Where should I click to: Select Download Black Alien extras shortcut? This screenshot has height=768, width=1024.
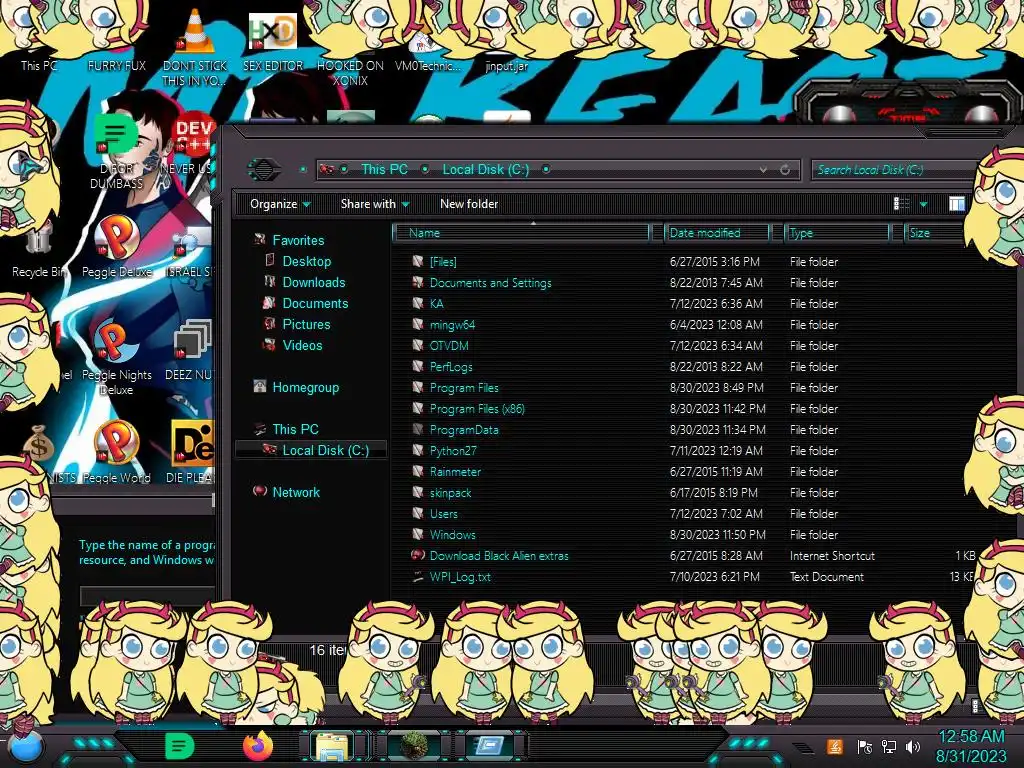(499, 556)
